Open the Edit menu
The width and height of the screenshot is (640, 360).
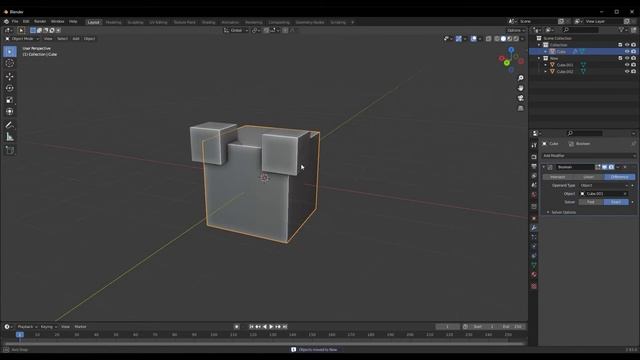coord(26,22)
